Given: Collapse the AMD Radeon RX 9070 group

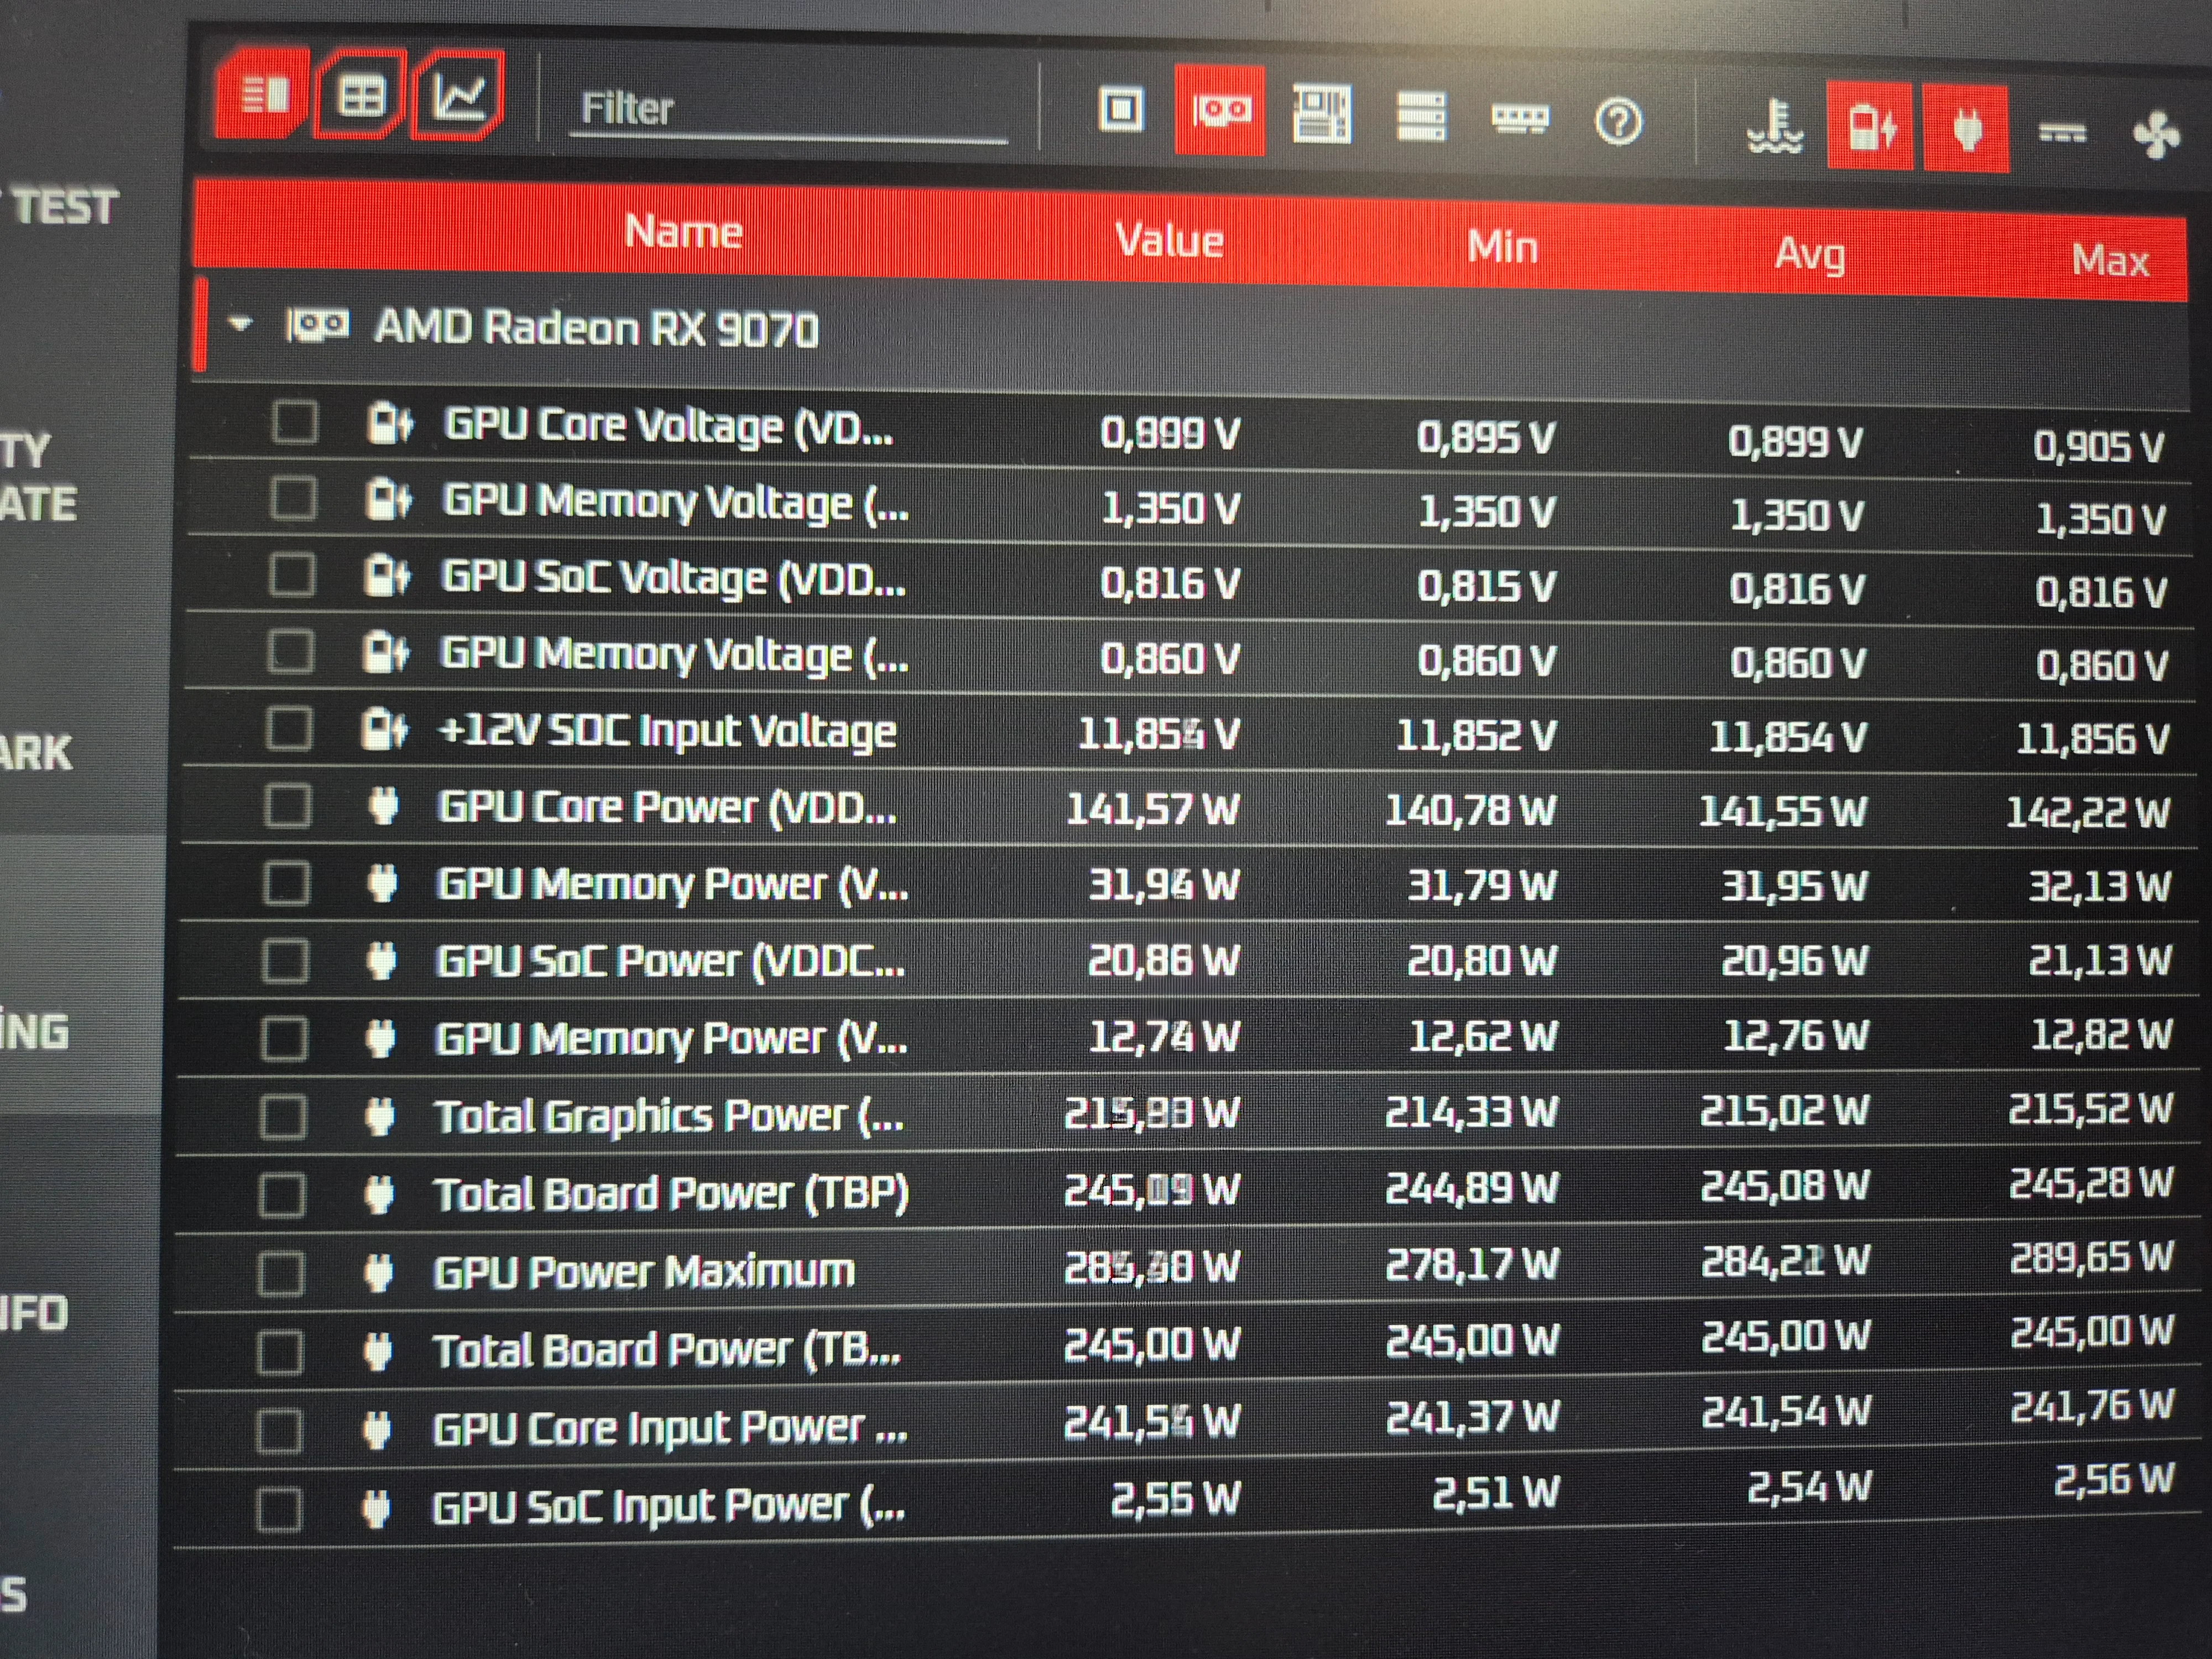Looking at the screenshot, I should coord(240,324).
